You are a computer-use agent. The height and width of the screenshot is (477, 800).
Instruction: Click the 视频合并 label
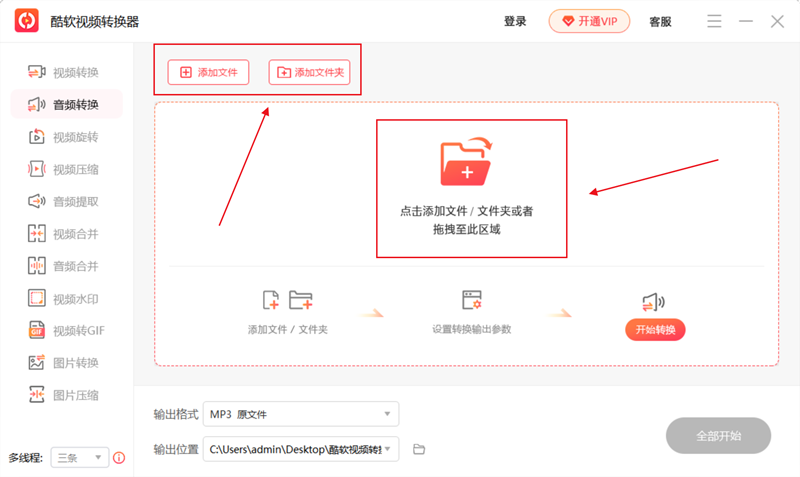click(76, 234)
